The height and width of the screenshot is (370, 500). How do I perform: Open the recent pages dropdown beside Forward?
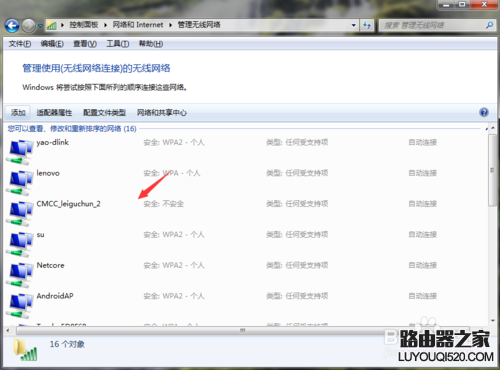point(40,25)
